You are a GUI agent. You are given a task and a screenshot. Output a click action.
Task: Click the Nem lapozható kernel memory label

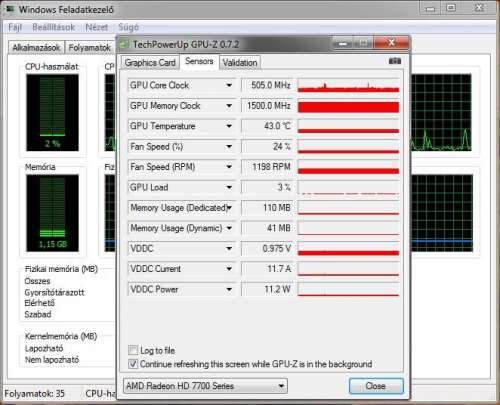coord(52,360)
